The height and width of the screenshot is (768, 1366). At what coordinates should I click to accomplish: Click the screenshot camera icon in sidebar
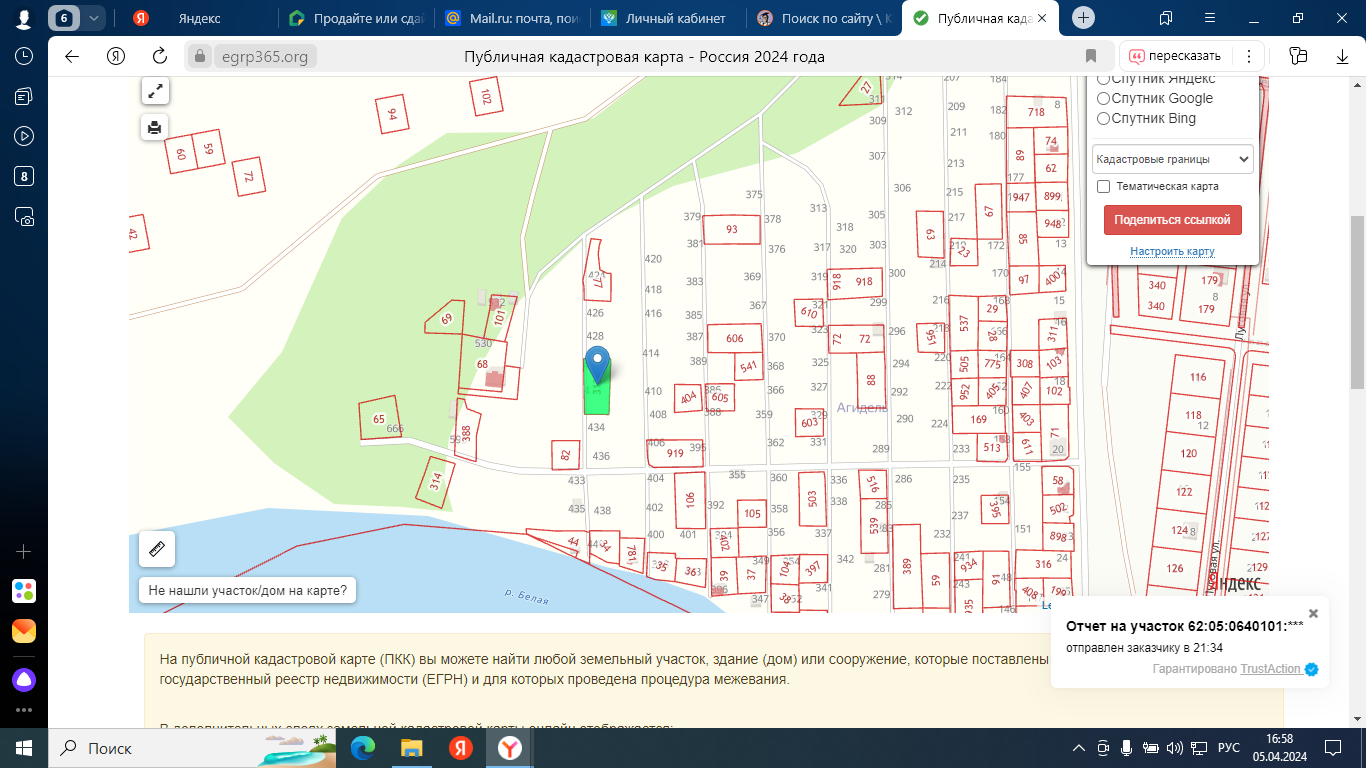click(x=24, y=216)
